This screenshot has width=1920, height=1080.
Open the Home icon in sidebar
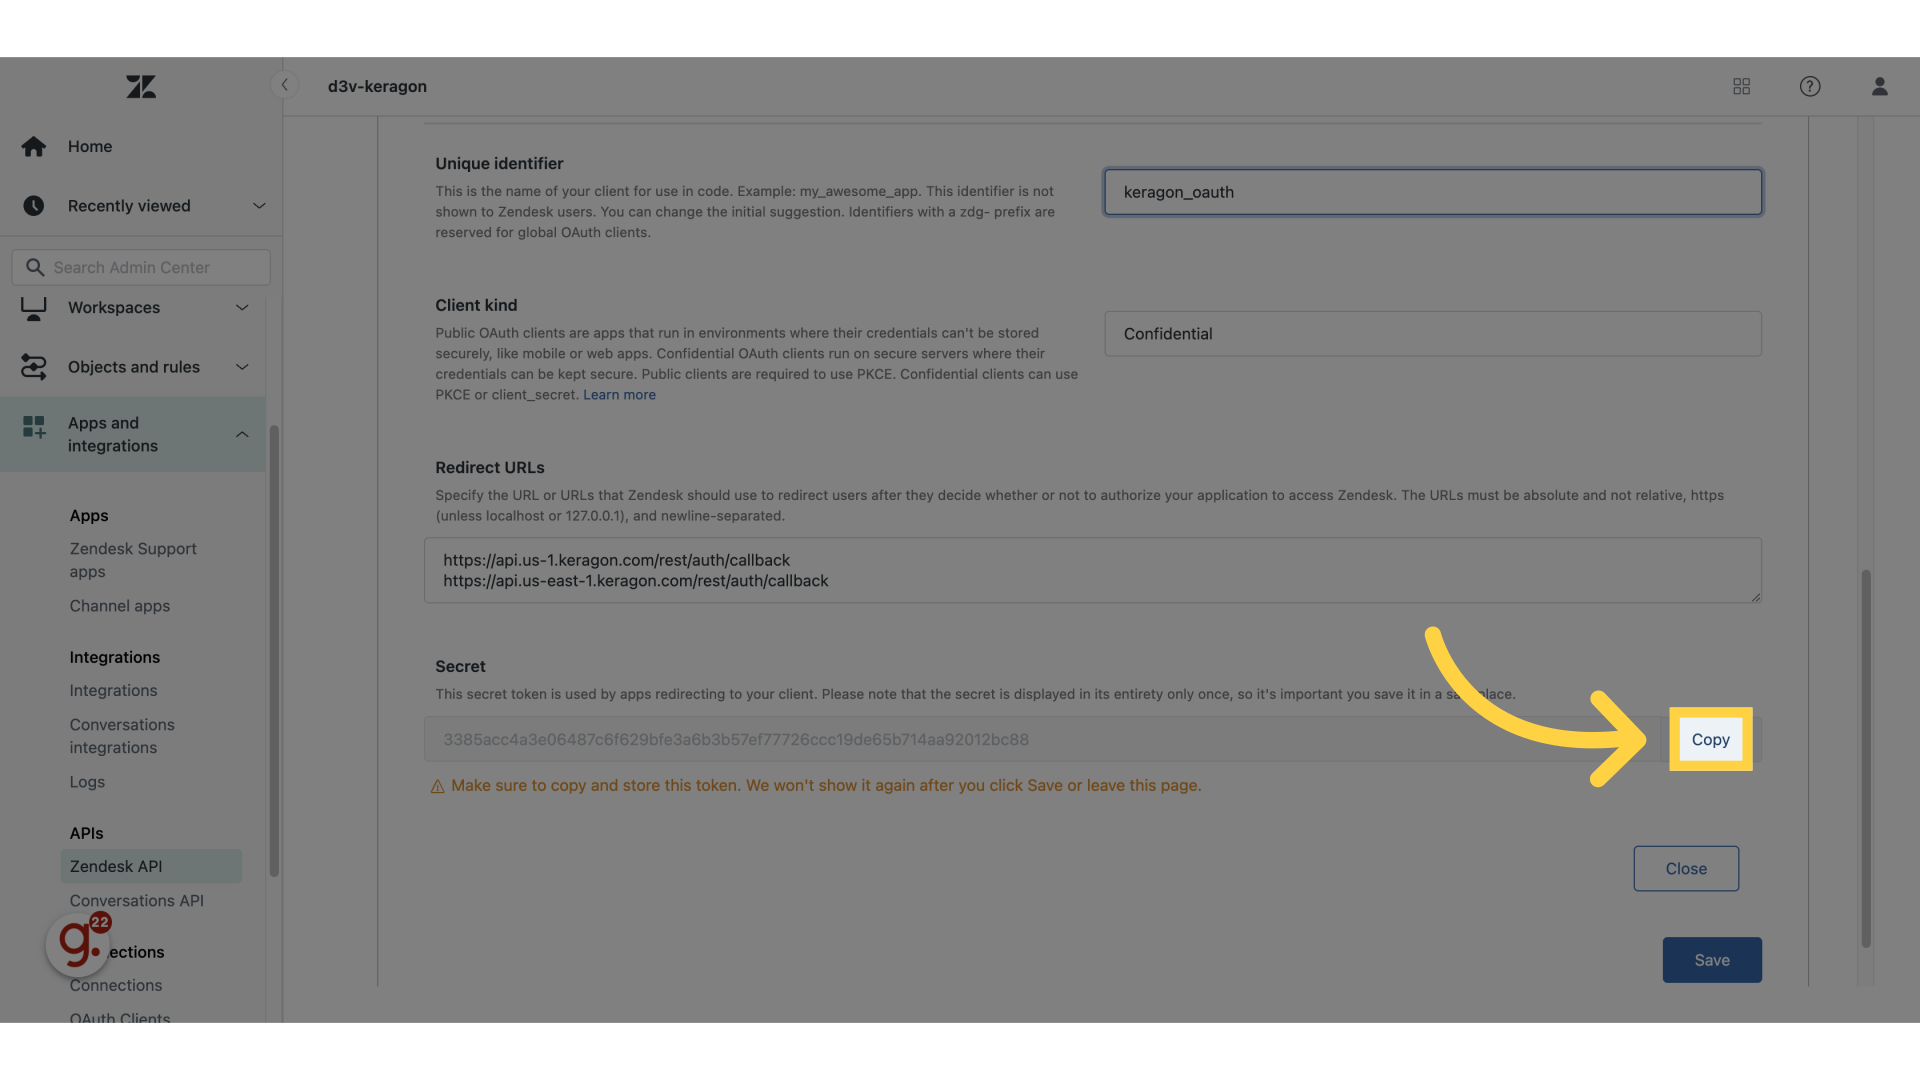34,147
